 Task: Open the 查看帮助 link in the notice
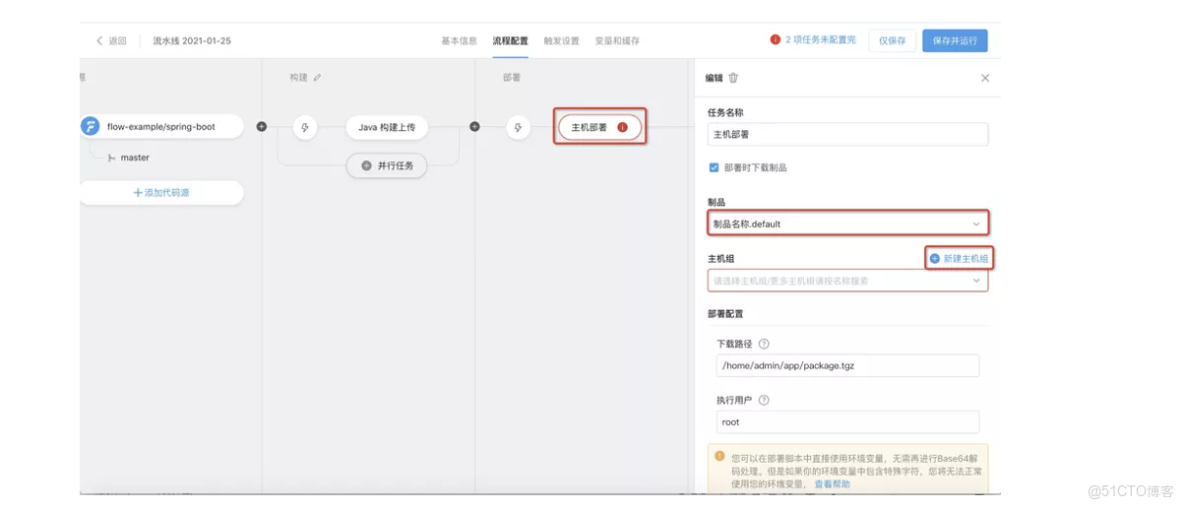[x=832, y=484]
